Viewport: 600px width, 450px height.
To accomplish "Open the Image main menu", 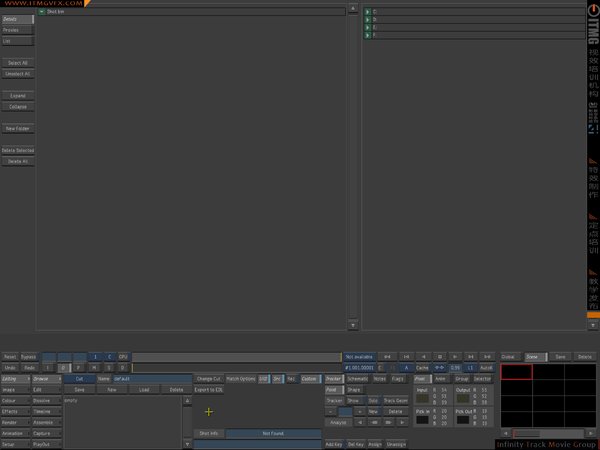I will 15,390.
